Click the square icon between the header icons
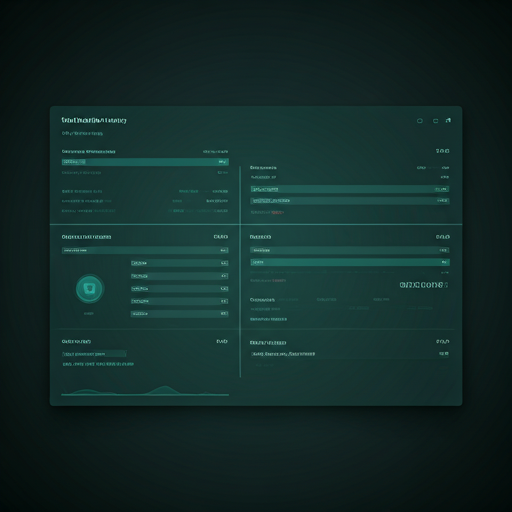Viewport: 512px width, 512px height. (x=435, y=121)
